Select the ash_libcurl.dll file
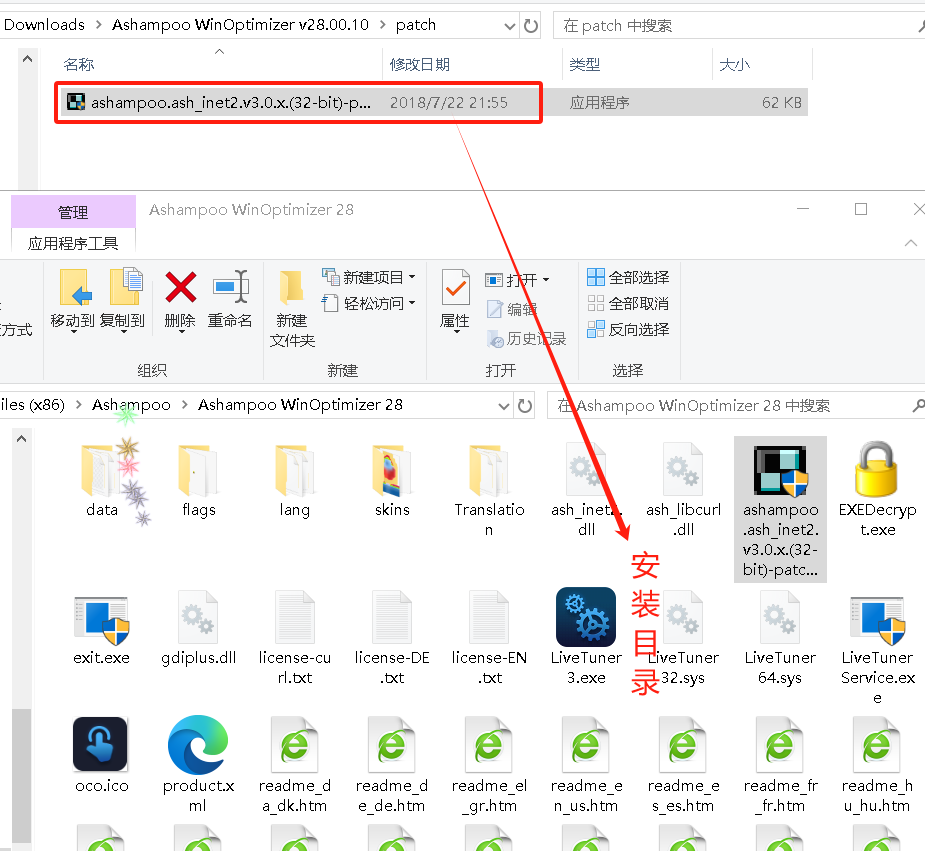Image resolution: width=925 pixels, height=851 pixels. click(x=683, y=489)
